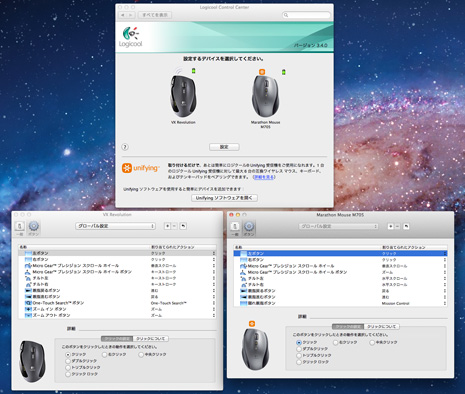Select the tilt left row in VX Revolution
This screenshot has width=465, height=394.
pyautogui.click(x=117, y=278)
